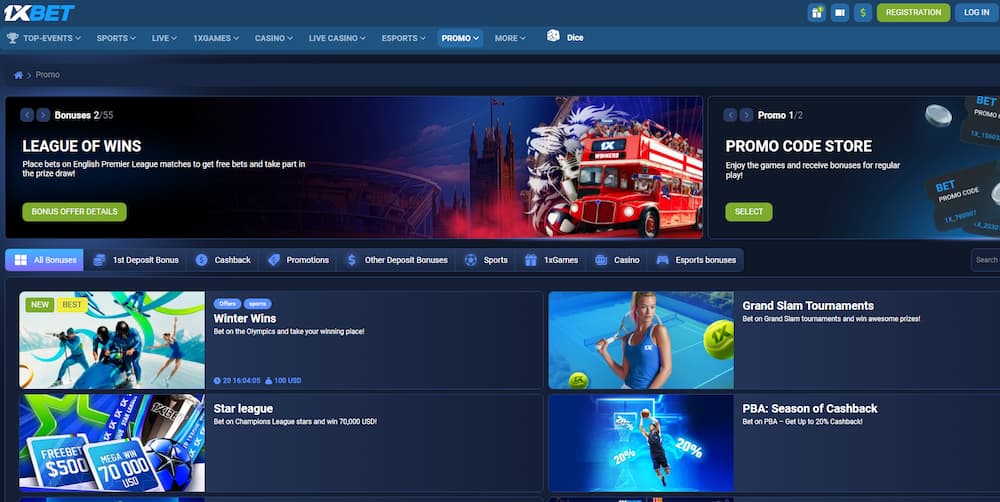
Task: Open PBA: Season of Cashback title
Action: click(810, 409)
